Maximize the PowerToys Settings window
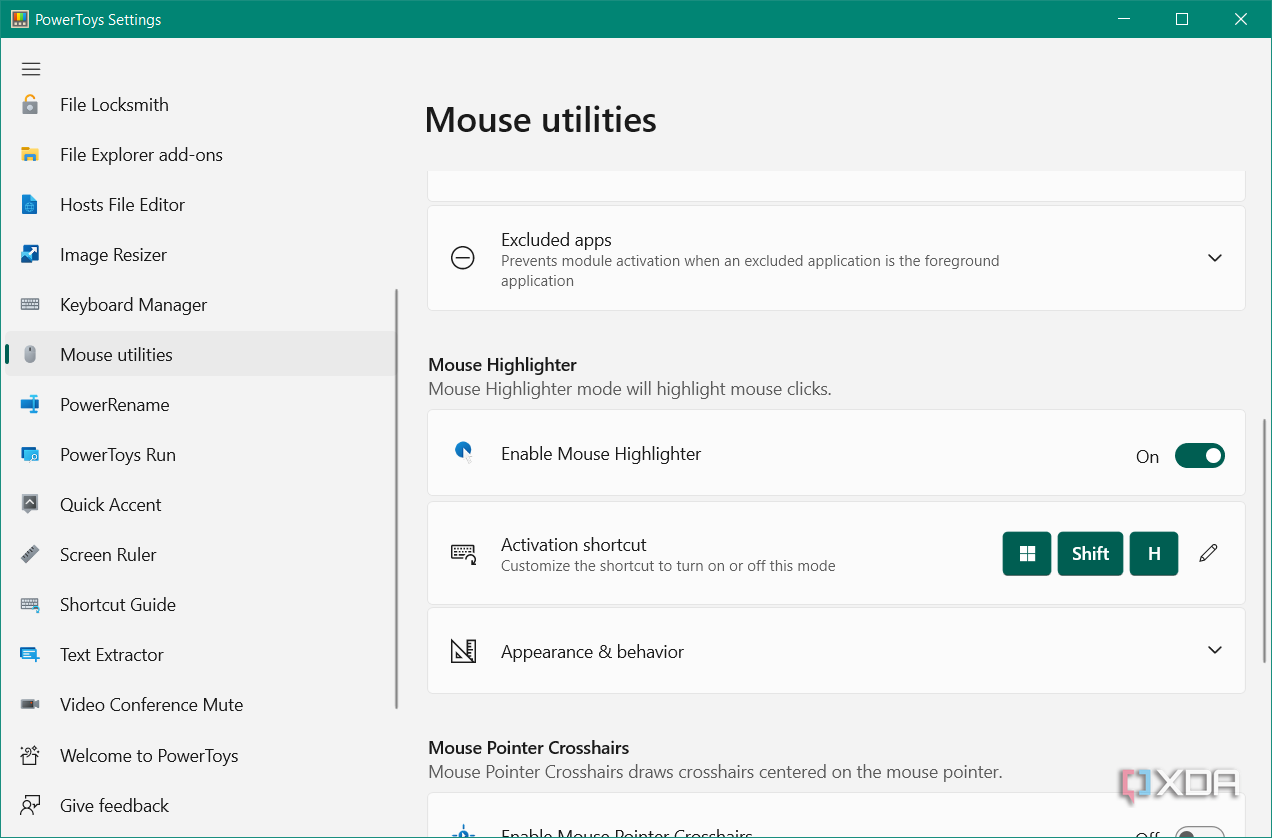 [x=1182, y=19]
